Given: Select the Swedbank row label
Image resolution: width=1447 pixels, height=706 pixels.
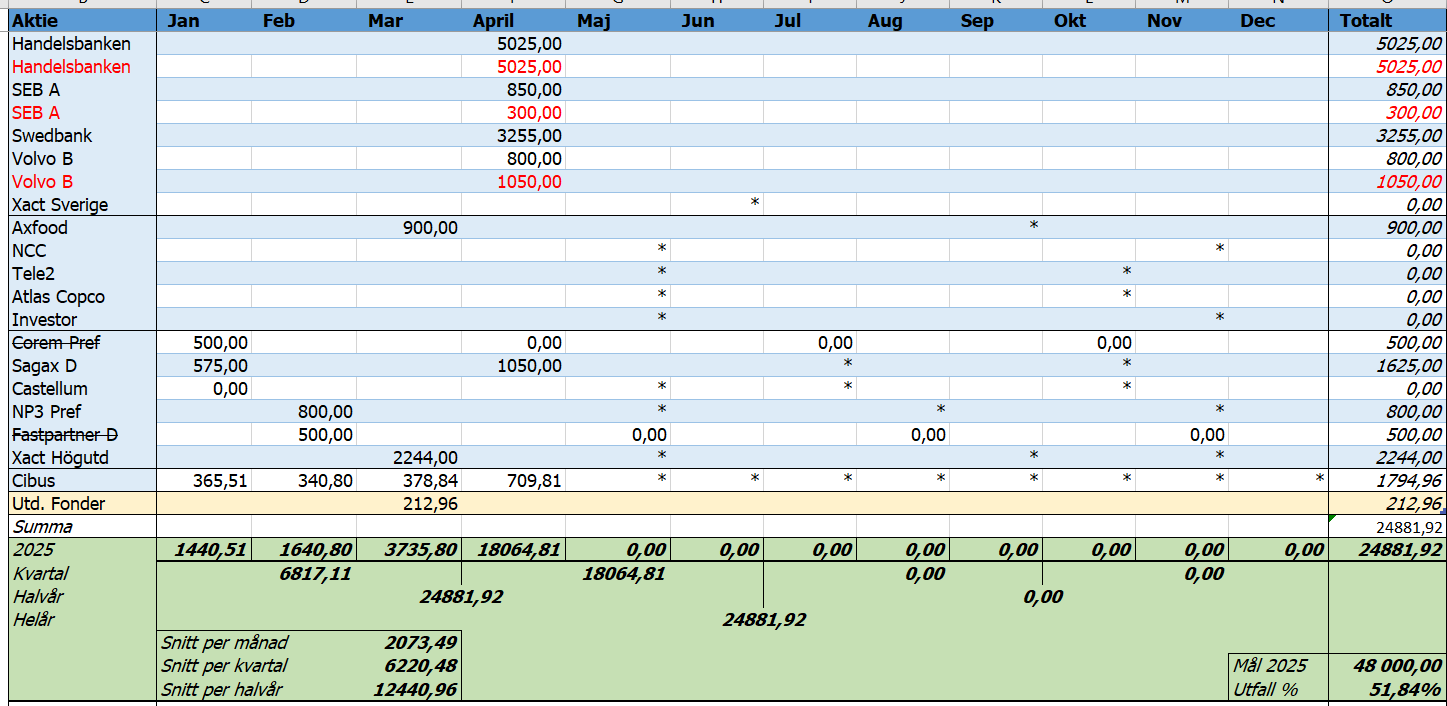Looking at the screenshot, I should pyautogui.click(x=52, y=136).
